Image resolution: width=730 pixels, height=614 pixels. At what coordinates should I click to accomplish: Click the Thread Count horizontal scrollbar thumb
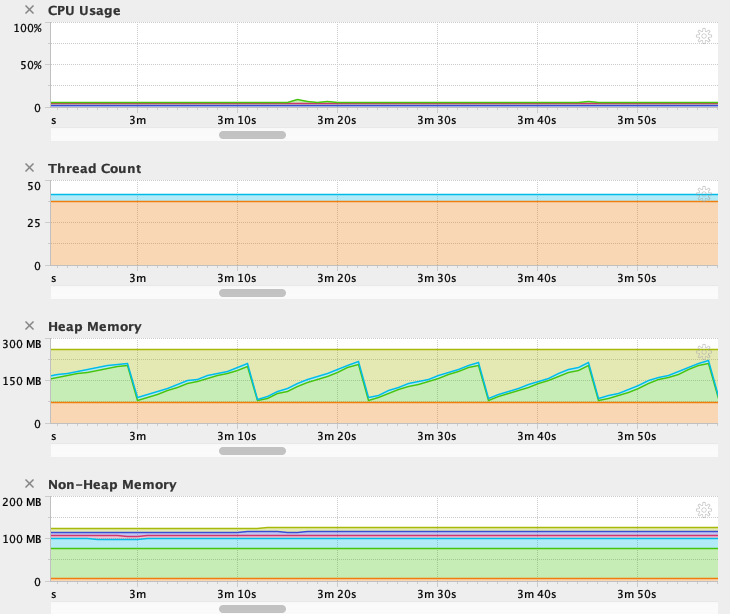pyautogui.click(x=252, y=293)
